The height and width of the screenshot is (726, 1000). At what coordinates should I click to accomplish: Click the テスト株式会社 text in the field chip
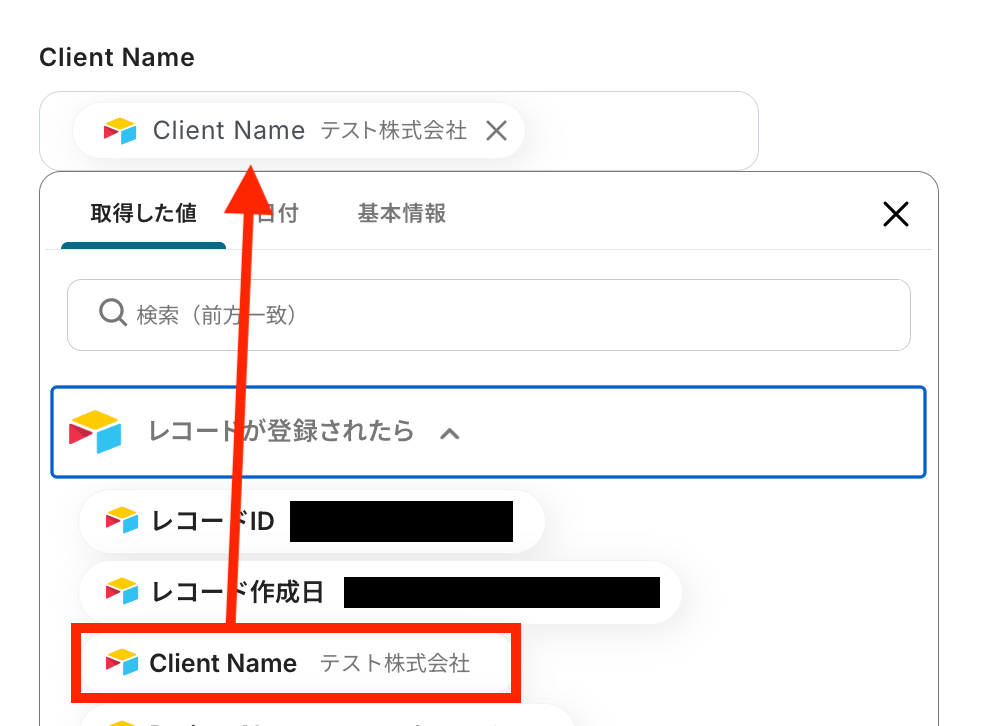point(393,131)
